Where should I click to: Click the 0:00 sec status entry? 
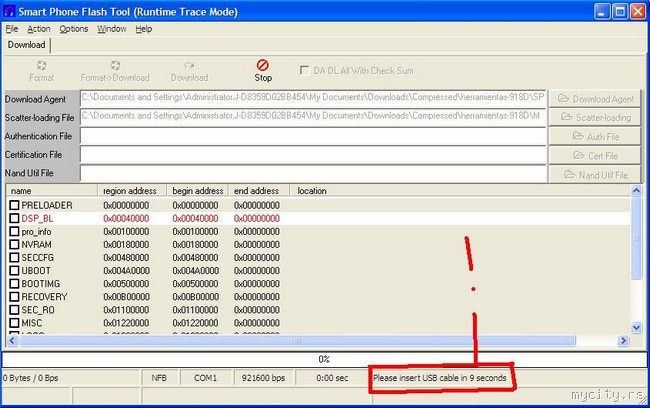click(x=332, y=378)
